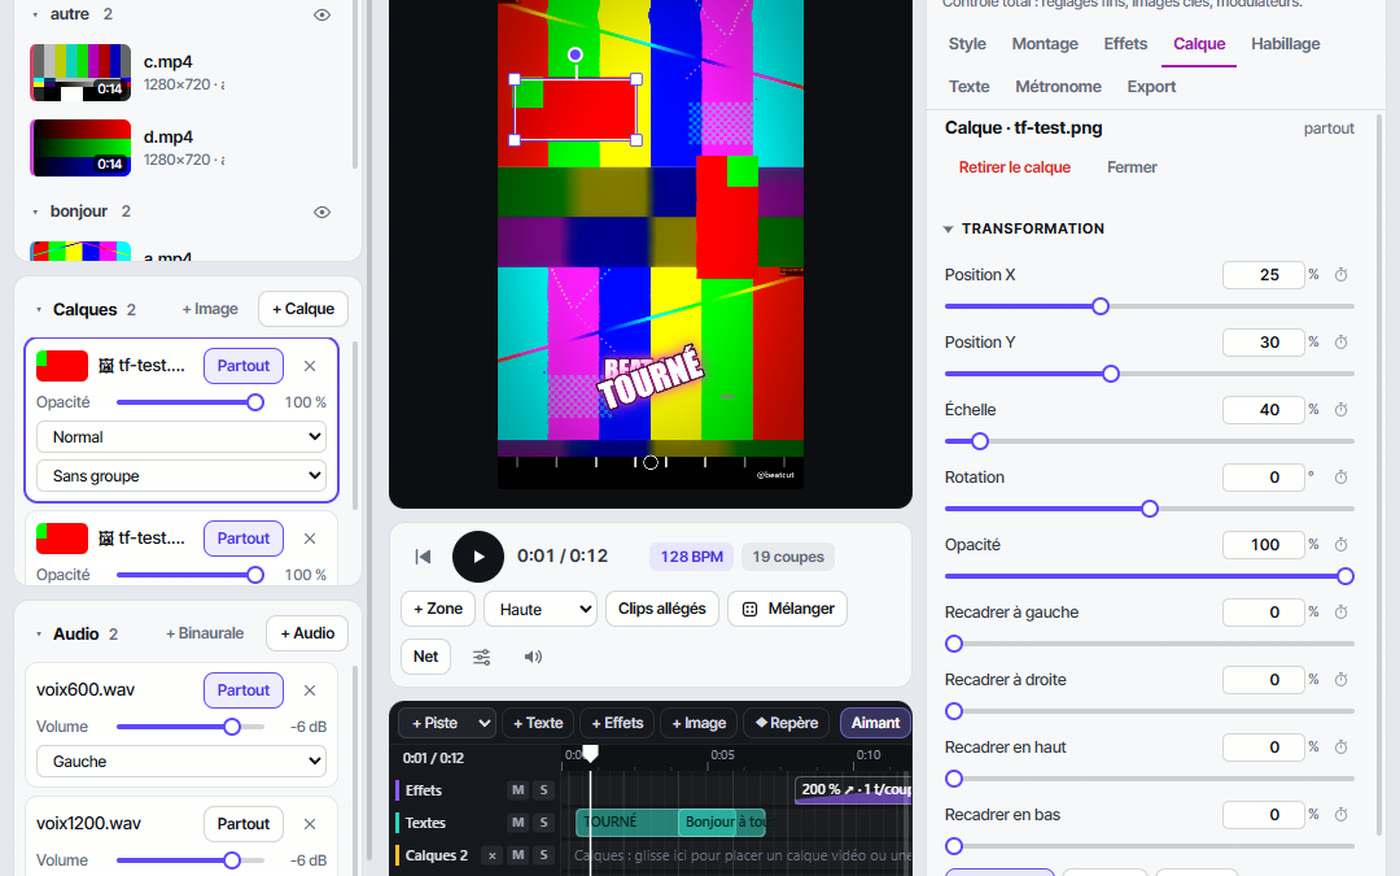Click the Fermer button
This screenshot has height=876, width=1400.
tap(1132, 168)
